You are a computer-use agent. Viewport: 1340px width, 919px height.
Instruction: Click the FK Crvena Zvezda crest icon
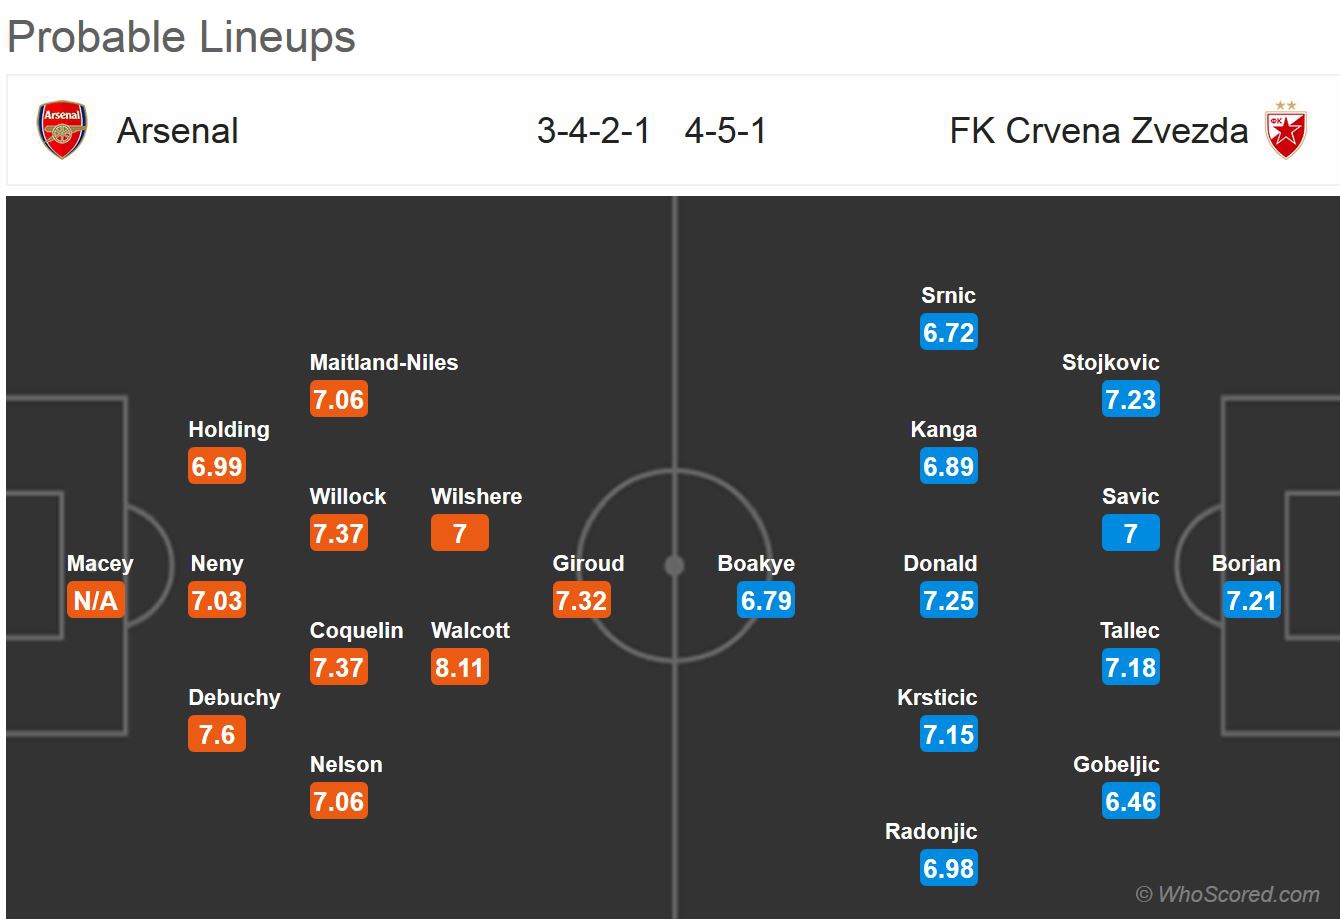[x=1286, y=130]
